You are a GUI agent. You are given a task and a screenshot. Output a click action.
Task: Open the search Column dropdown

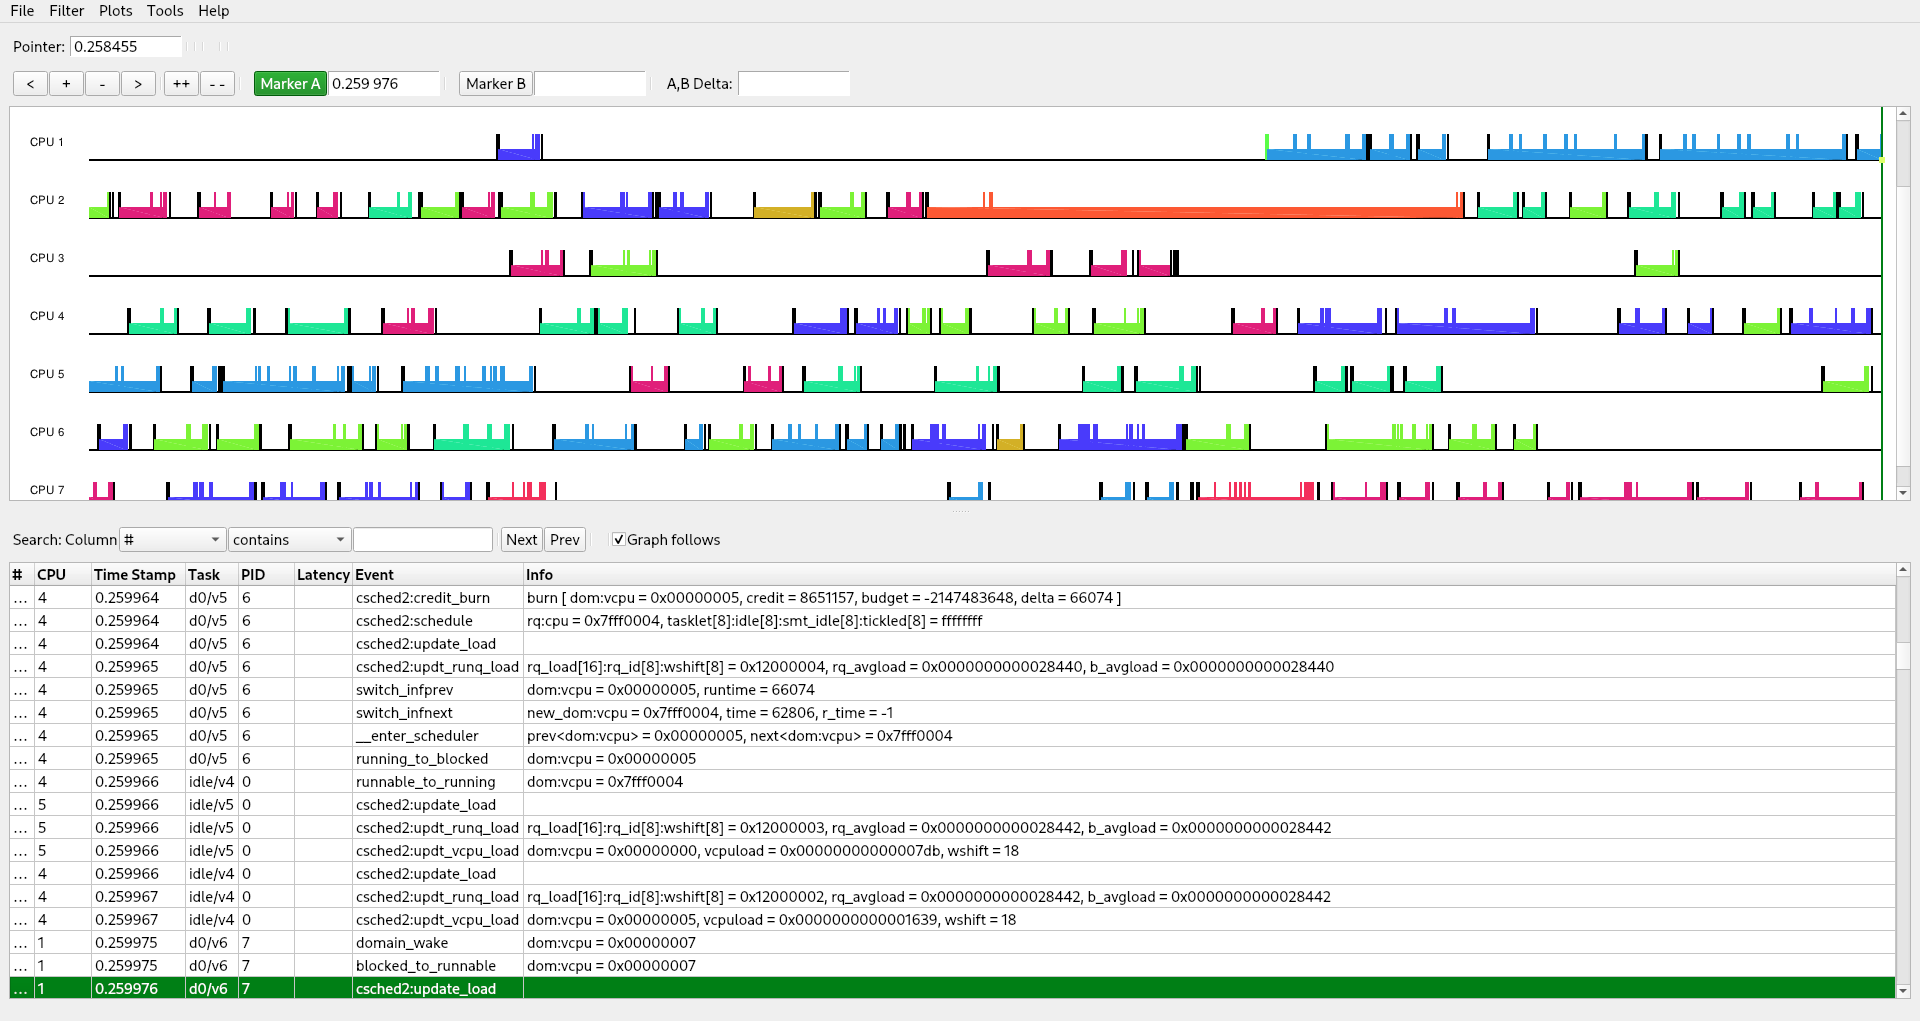(172, 540)
